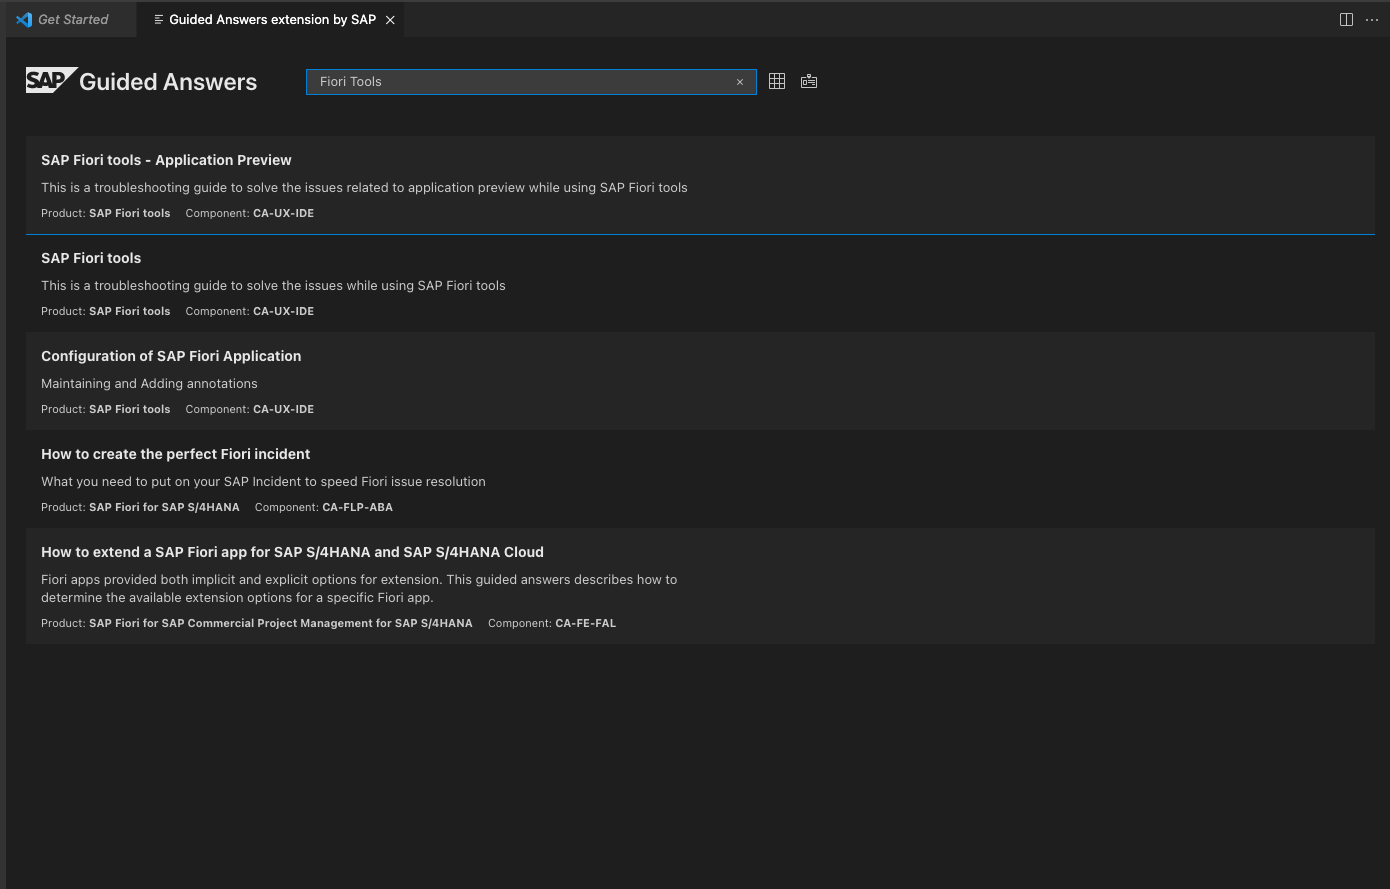Screen dimensions: 1390x889
Task: Open the 'SAP Fiori tools' troubleshooting guide
Action: click(x=91, y=258)
